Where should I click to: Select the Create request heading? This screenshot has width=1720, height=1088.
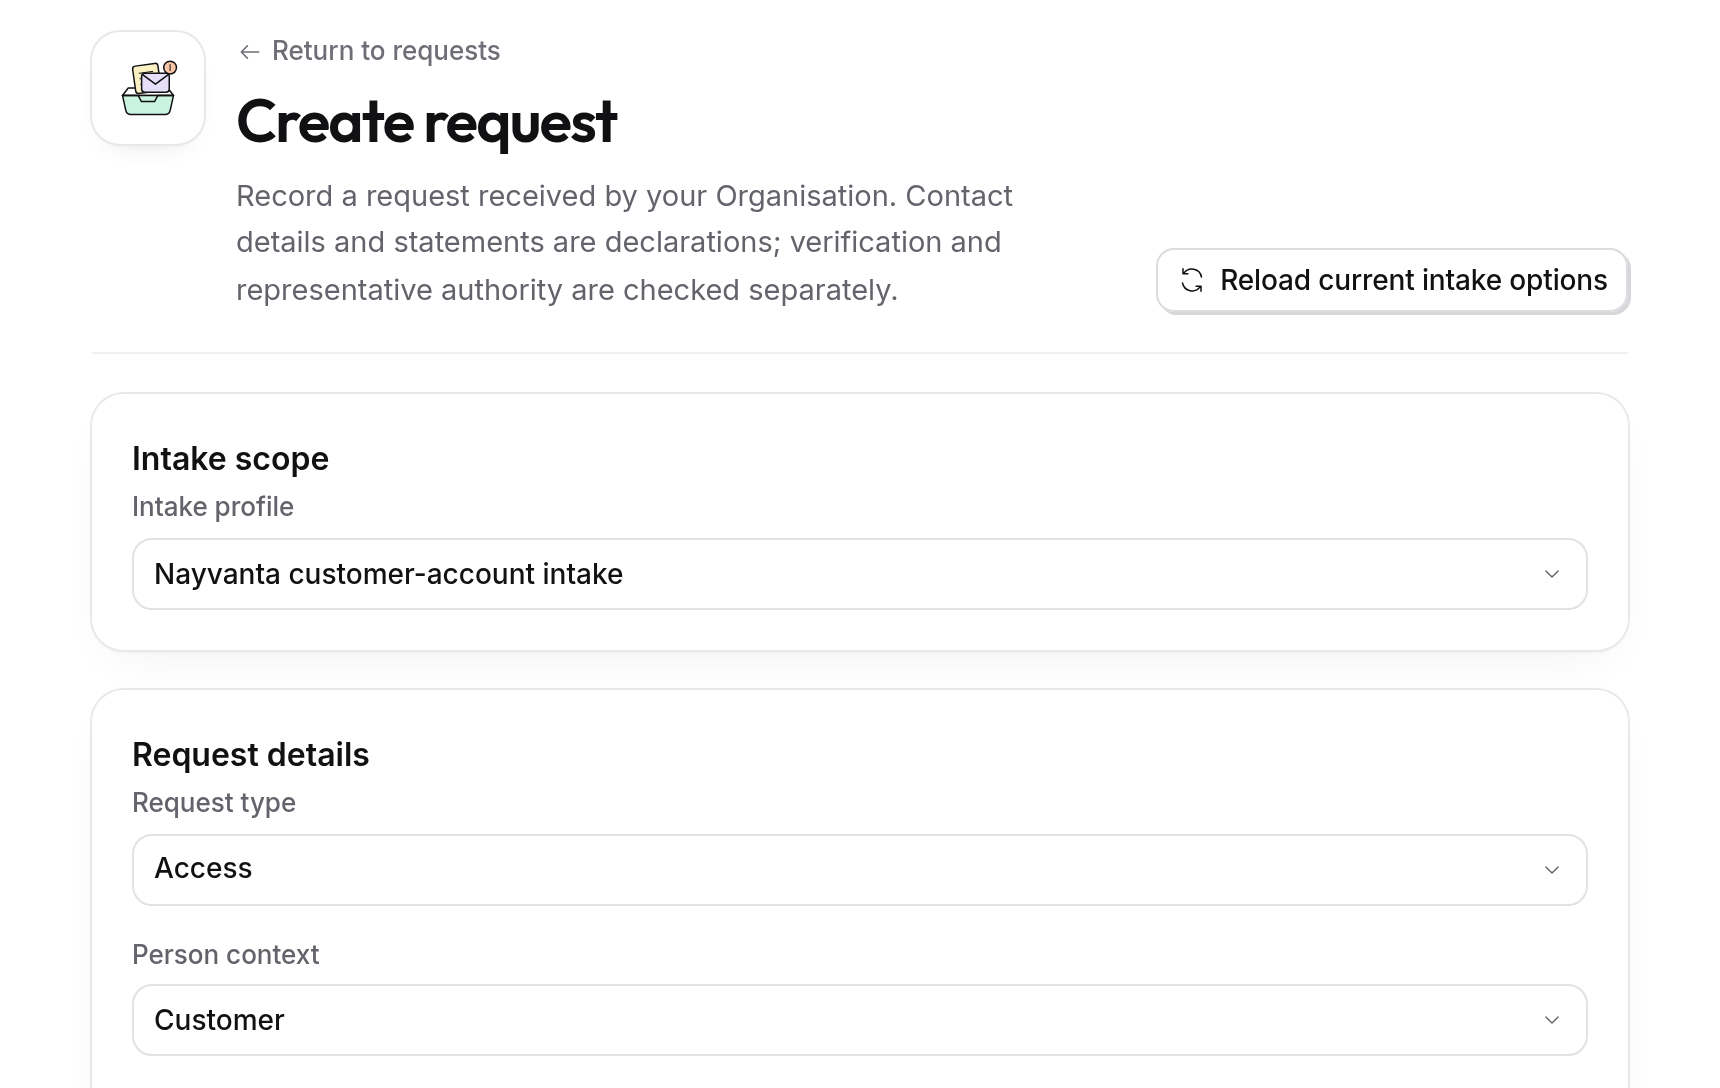(427, 122)
